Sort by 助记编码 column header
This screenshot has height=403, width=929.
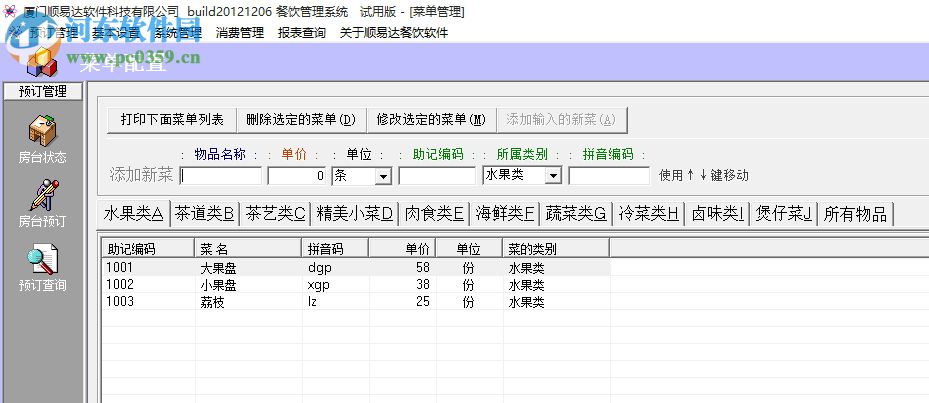click(x=148, y=248)
